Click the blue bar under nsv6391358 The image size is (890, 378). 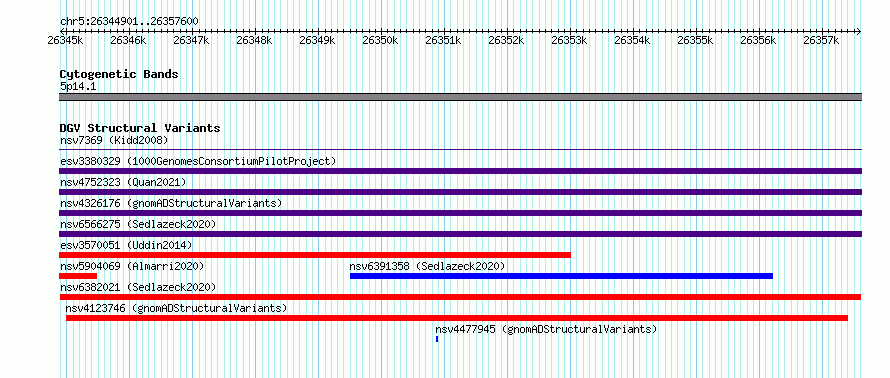(561, 276)
